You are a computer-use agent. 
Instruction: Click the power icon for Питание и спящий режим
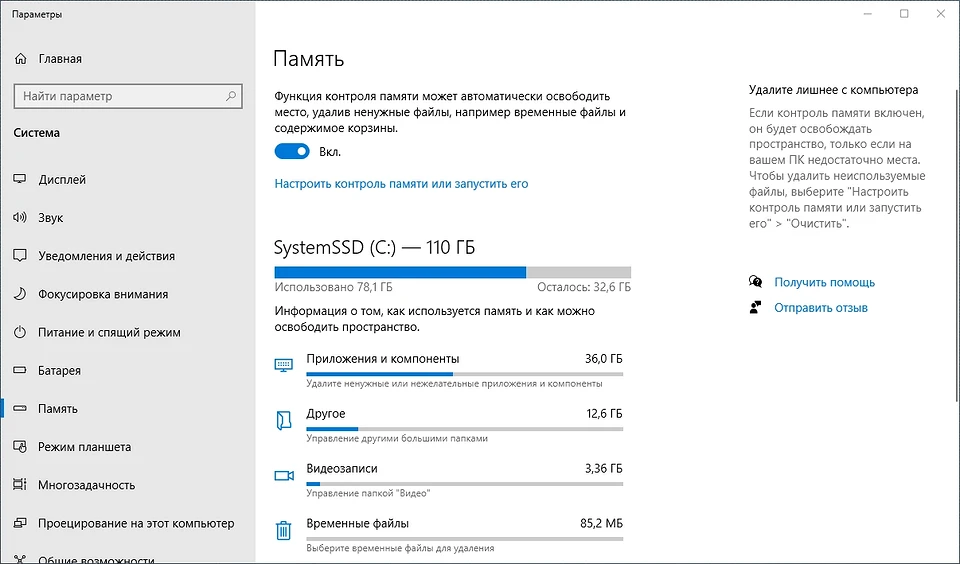pos(20,332)
